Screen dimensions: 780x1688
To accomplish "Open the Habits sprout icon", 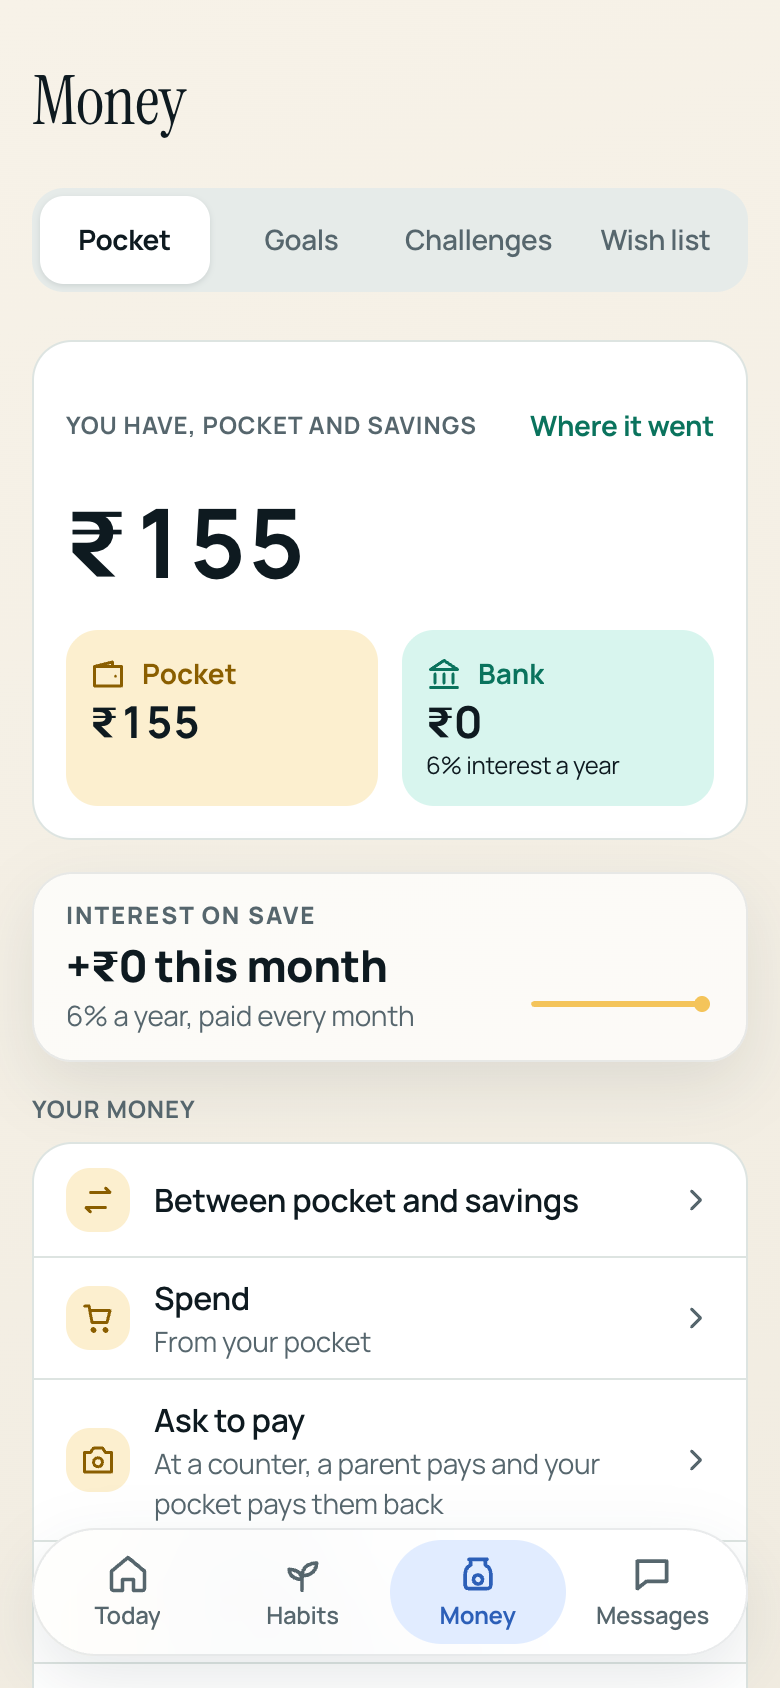I will (302, 1575).
